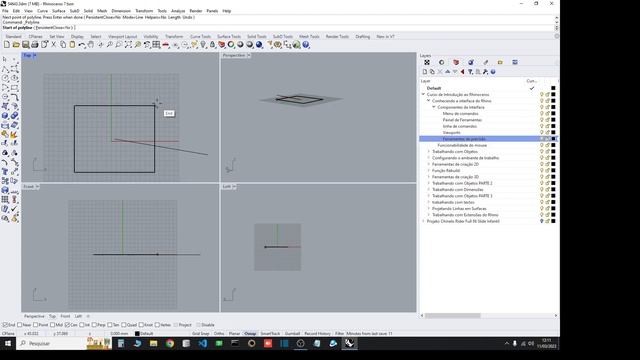This screenshot has width=640, height=360.
Task: Click the layer Tools hammer icon
Action: 485,72
